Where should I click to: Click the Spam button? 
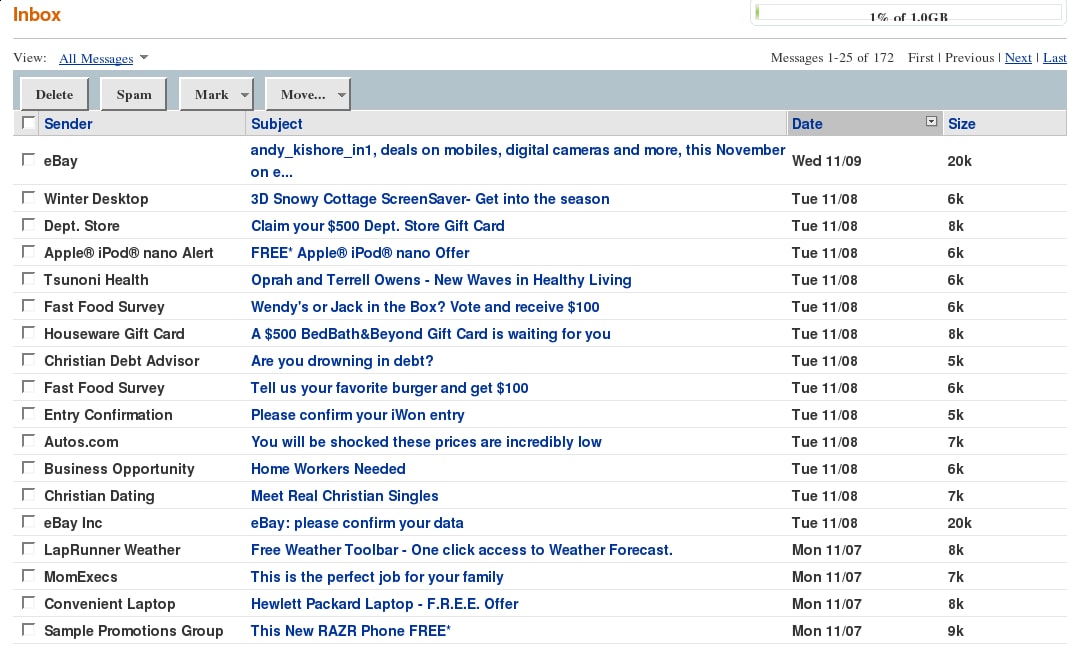133,93
